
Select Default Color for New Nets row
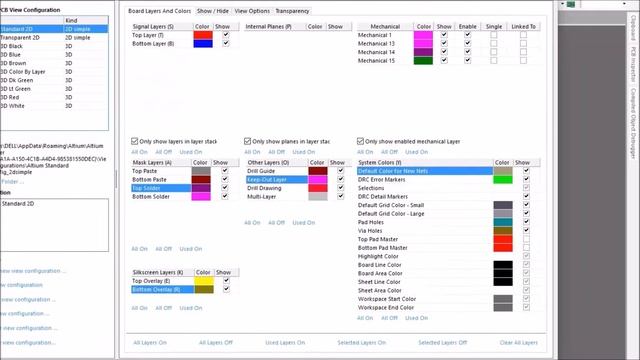tap(424, 171)
